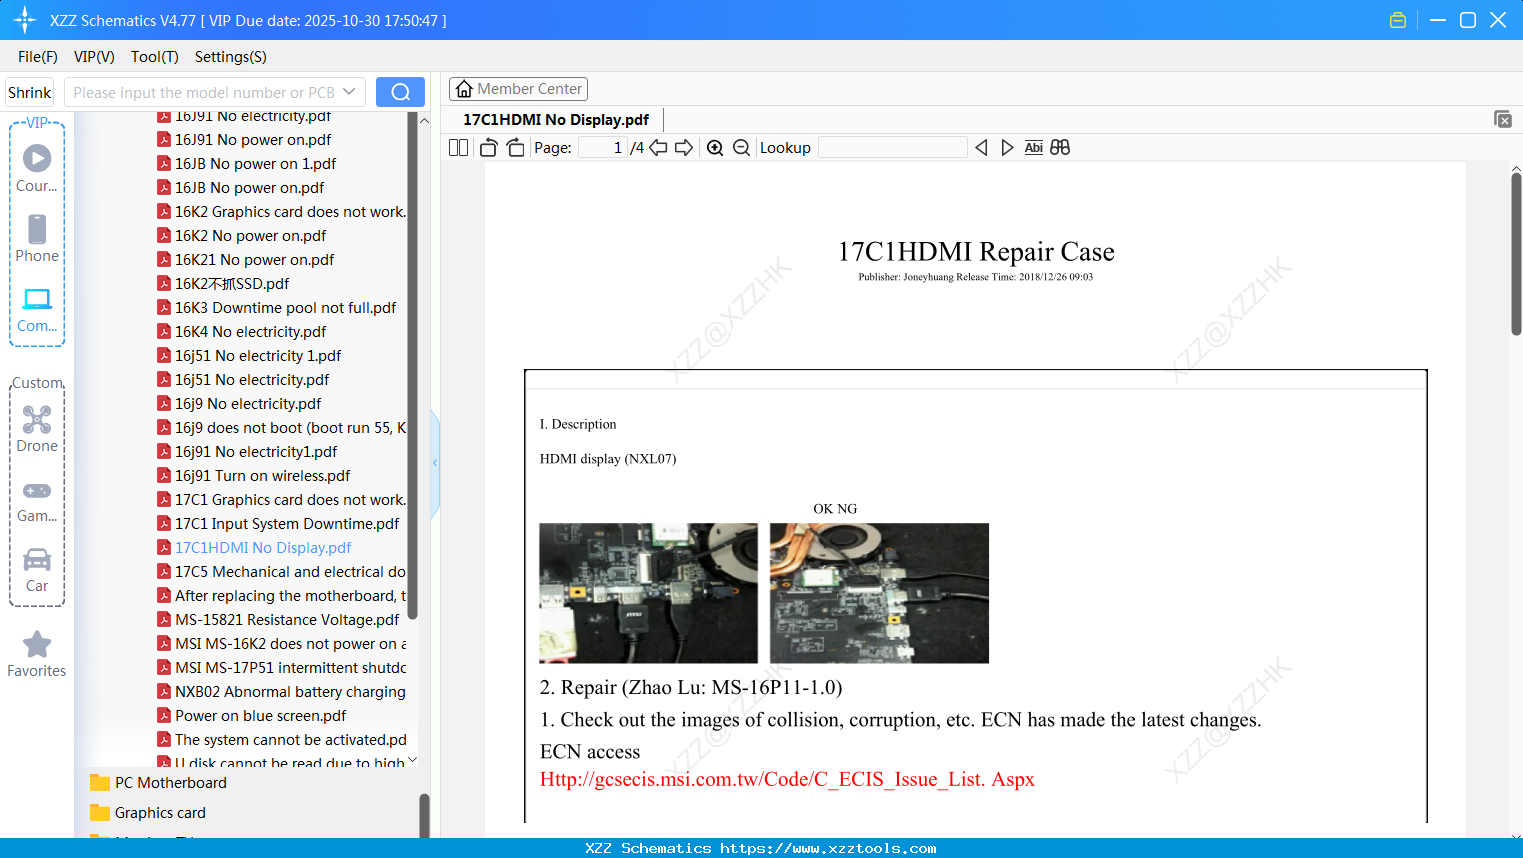Open Power on blue screen.pdf
1523x858 pixels.
click(x=252, y=716)
